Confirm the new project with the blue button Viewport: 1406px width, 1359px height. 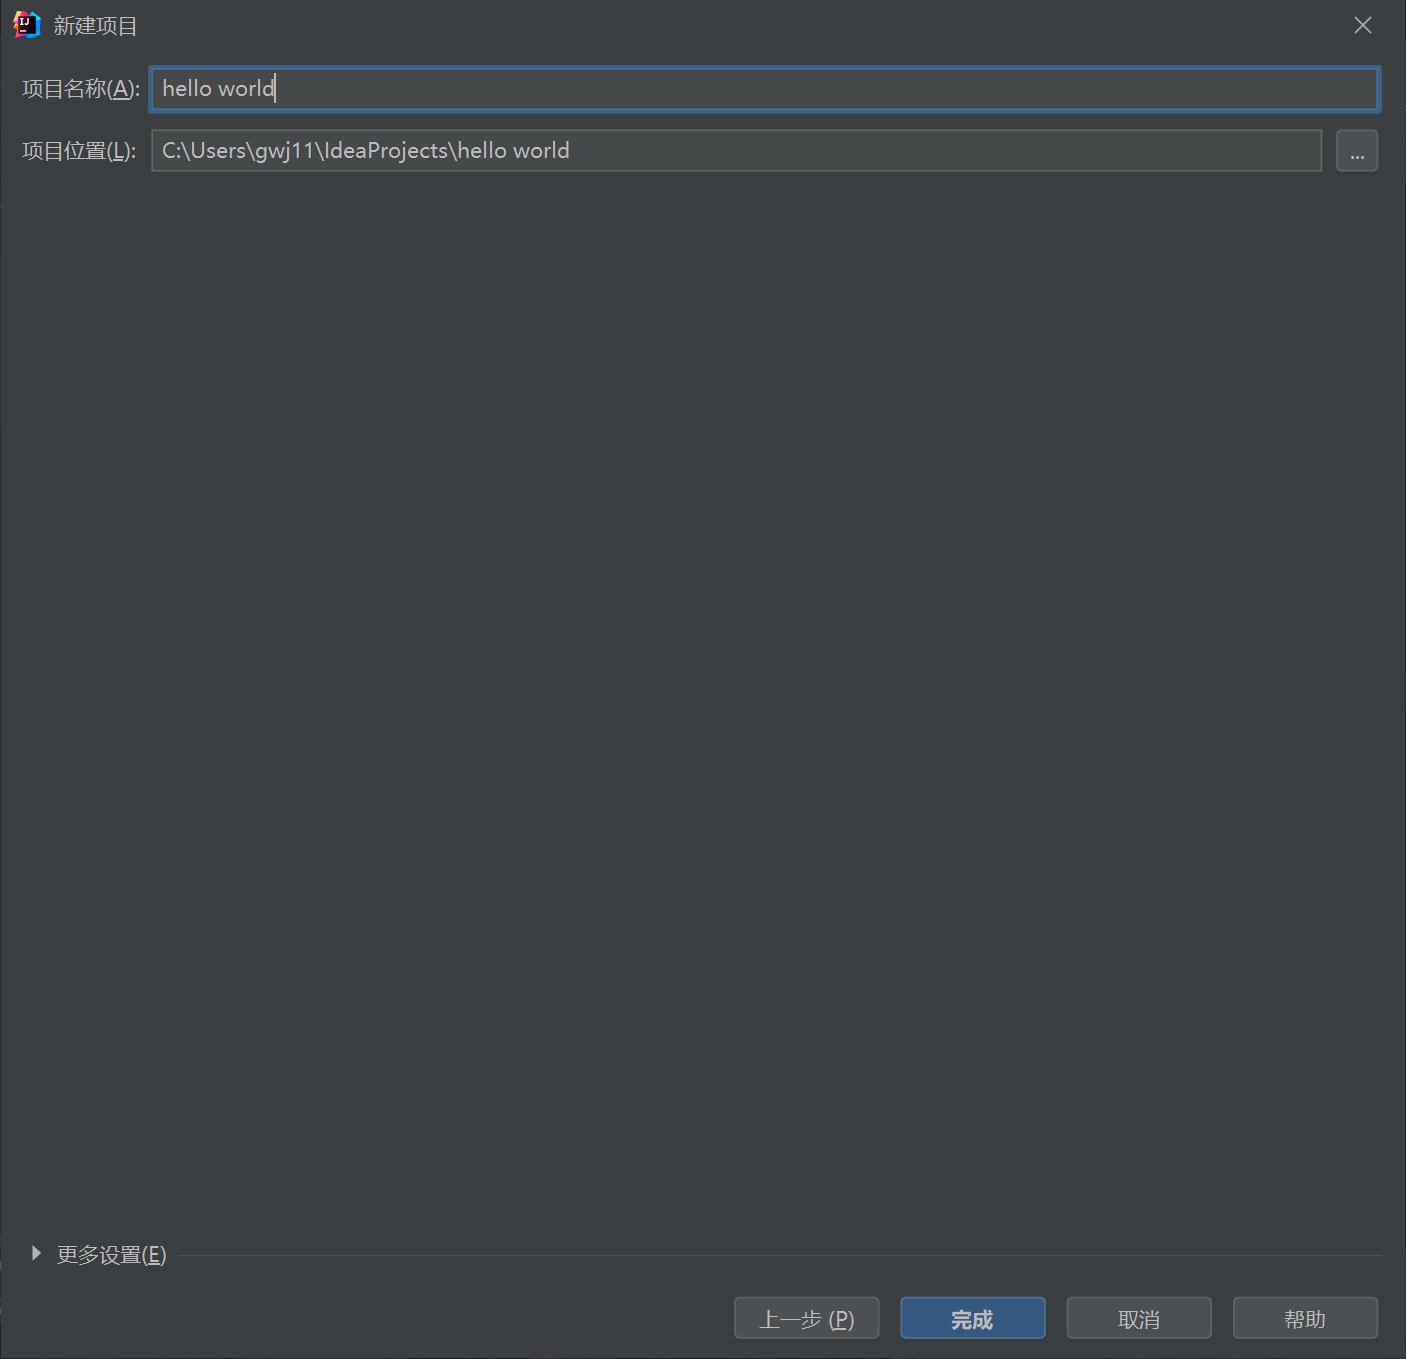tap(972, 1318)
